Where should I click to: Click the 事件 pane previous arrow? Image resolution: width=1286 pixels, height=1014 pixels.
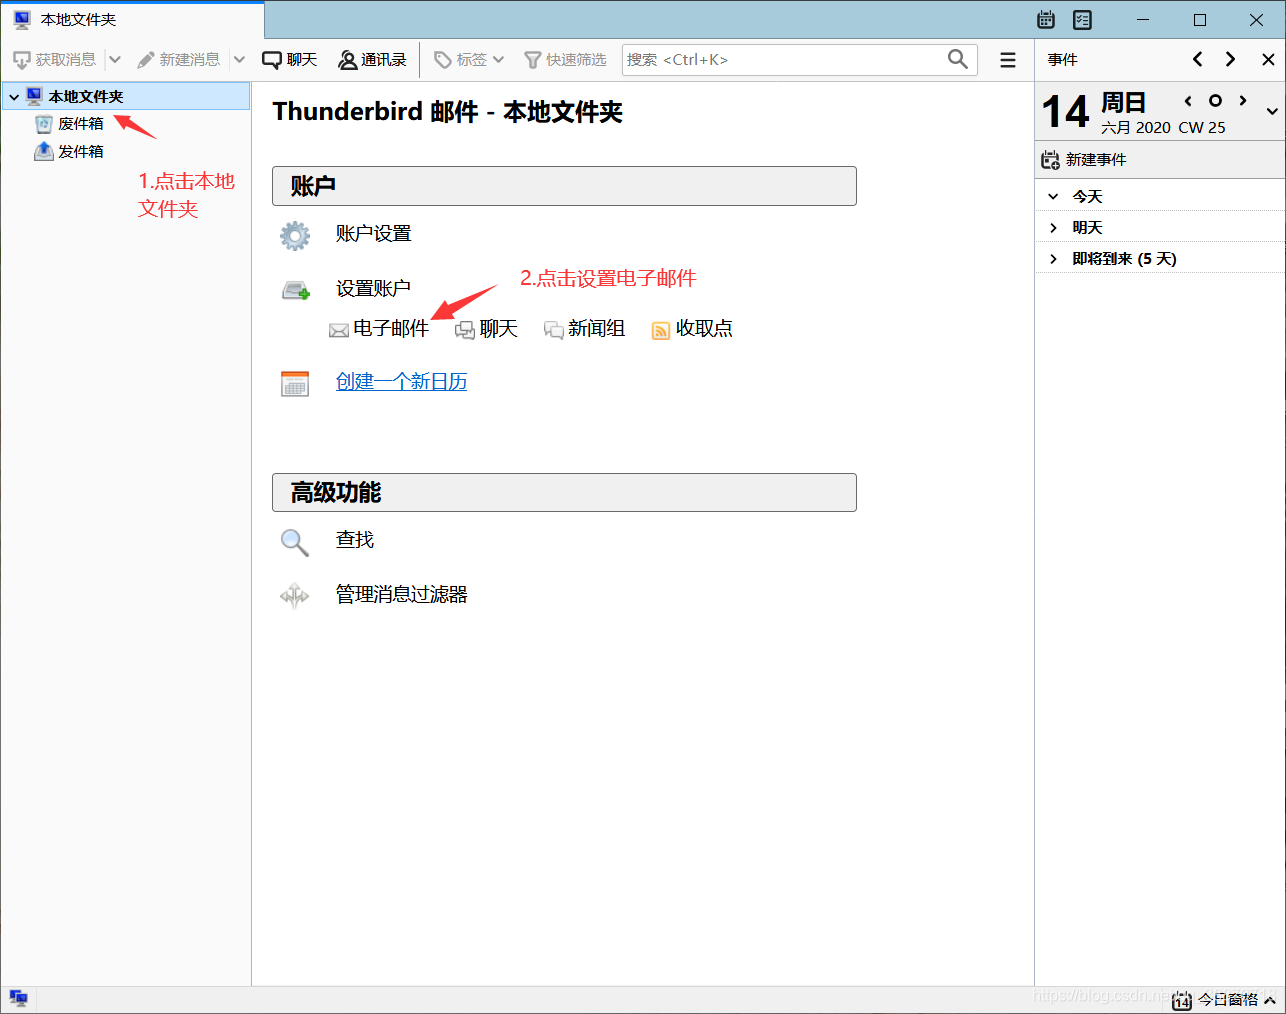click(1198, 60)
